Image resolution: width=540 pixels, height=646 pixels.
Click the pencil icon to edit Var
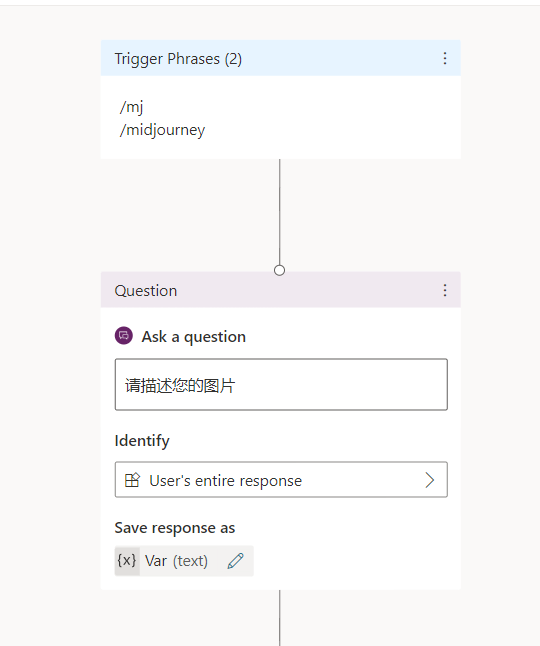(x=236, y=561)
